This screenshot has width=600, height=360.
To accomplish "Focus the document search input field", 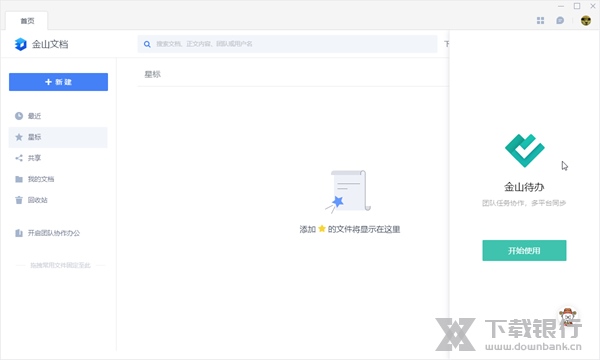I will click(287, 44).
